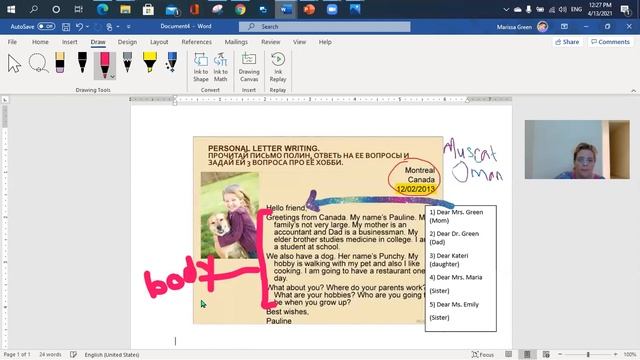
Task: Open the View tab
Action: tap(299, 42)
